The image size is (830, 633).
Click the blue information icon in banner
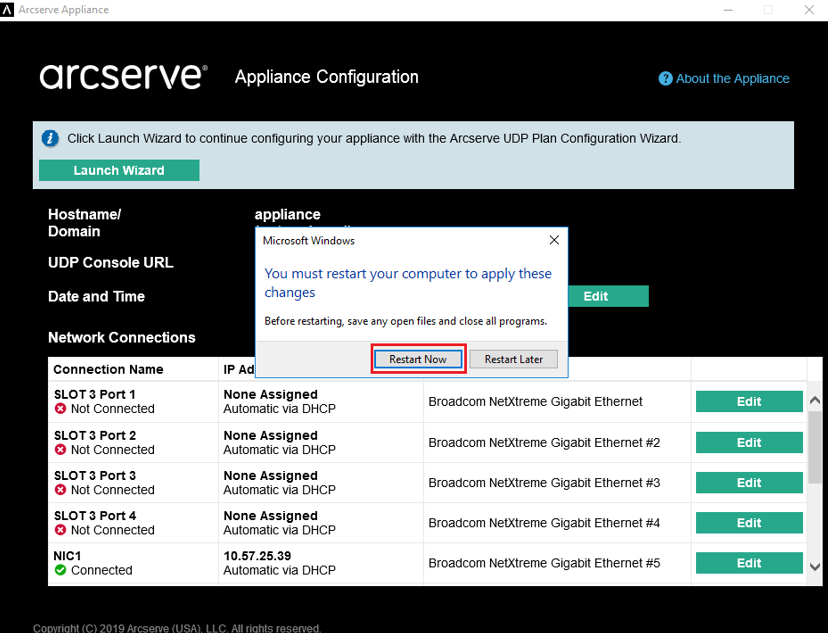[x=50, y=139]
